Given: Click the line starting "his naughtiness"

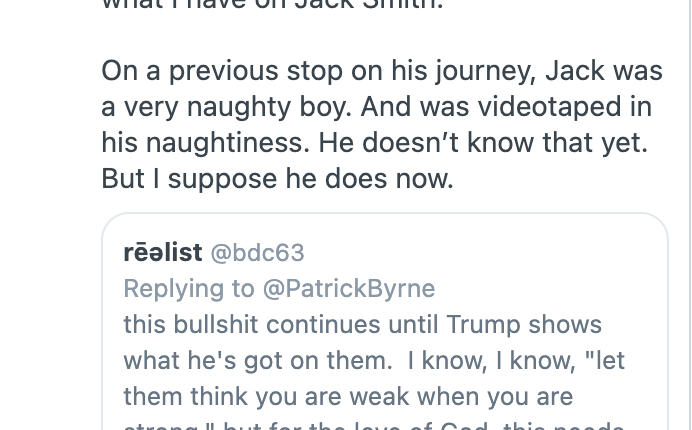Looking at the screenshot, I should coord(374,144).
